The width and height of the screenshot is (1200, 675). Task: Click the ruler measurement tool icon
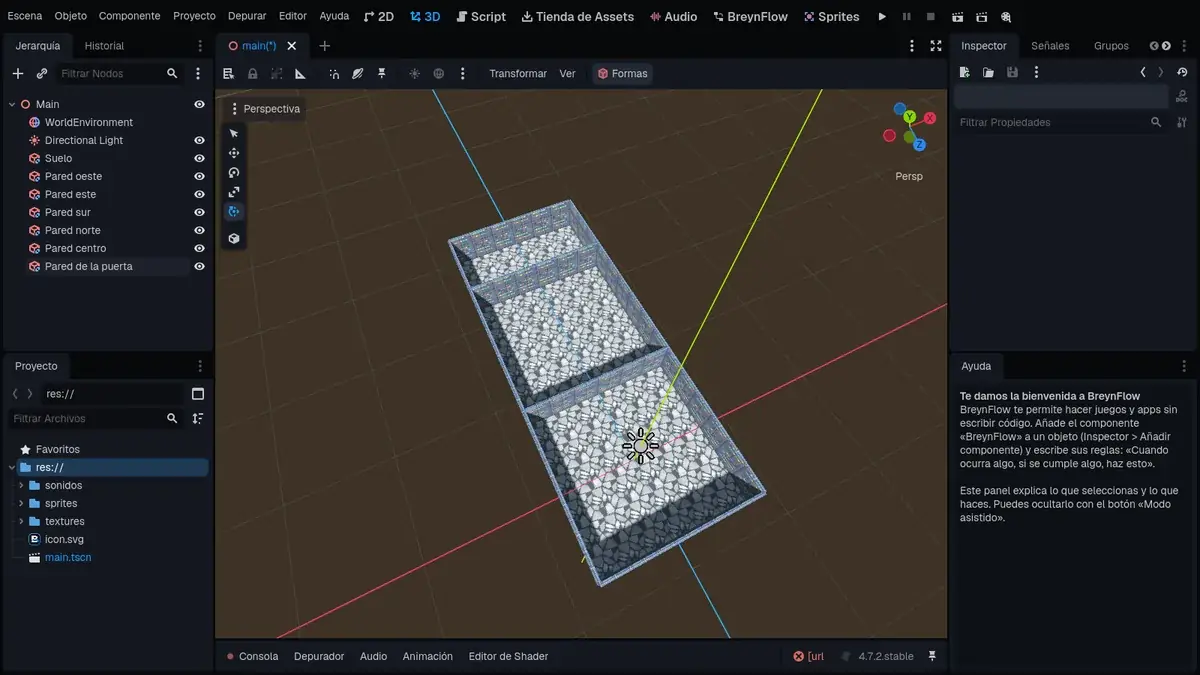coord(300,74)
